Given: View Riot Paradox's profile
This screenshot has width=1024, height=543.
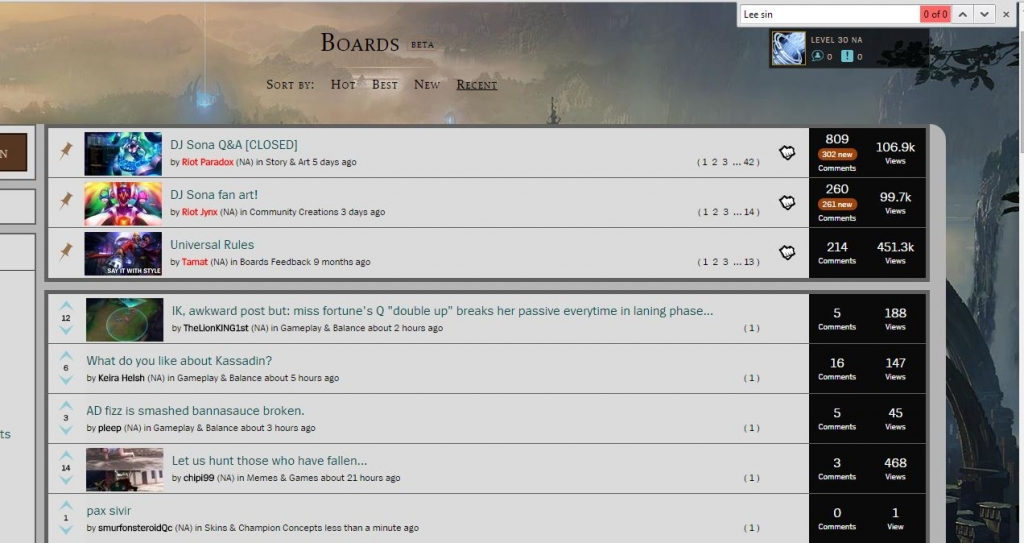Looking at the screenshot, I should point(208,162).
